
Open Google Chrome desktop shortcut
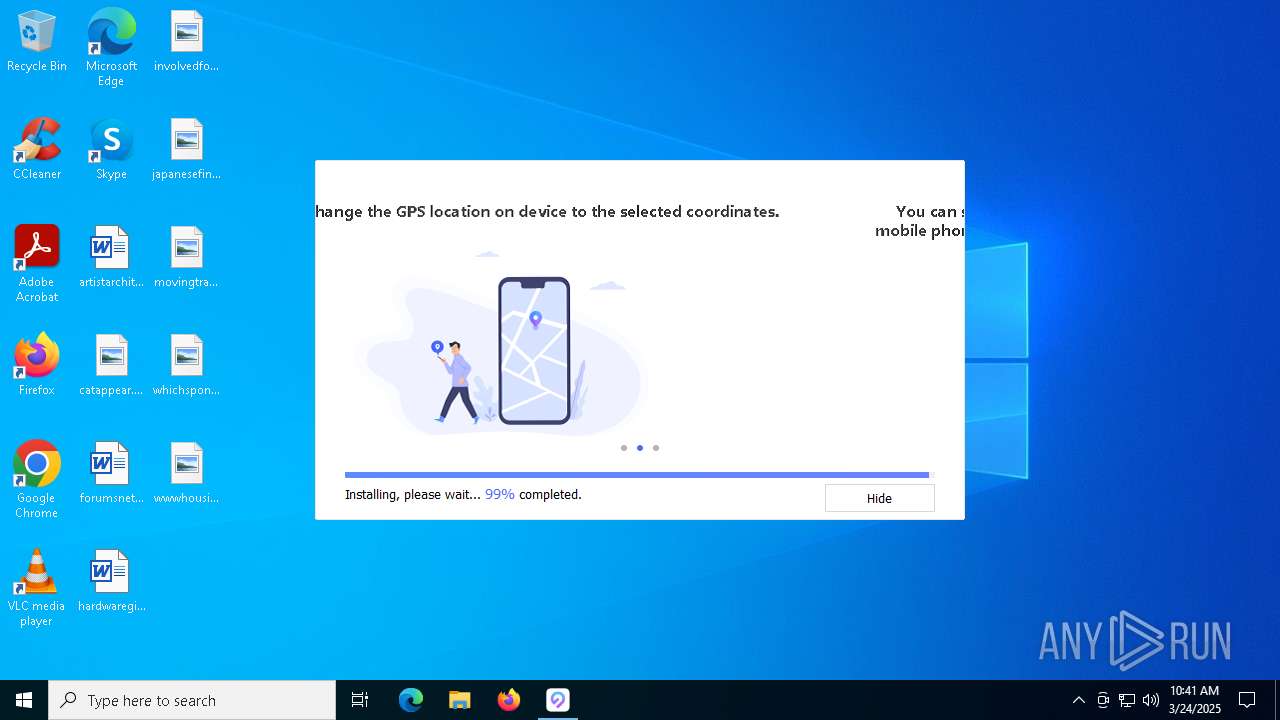[x=37, y=480]
